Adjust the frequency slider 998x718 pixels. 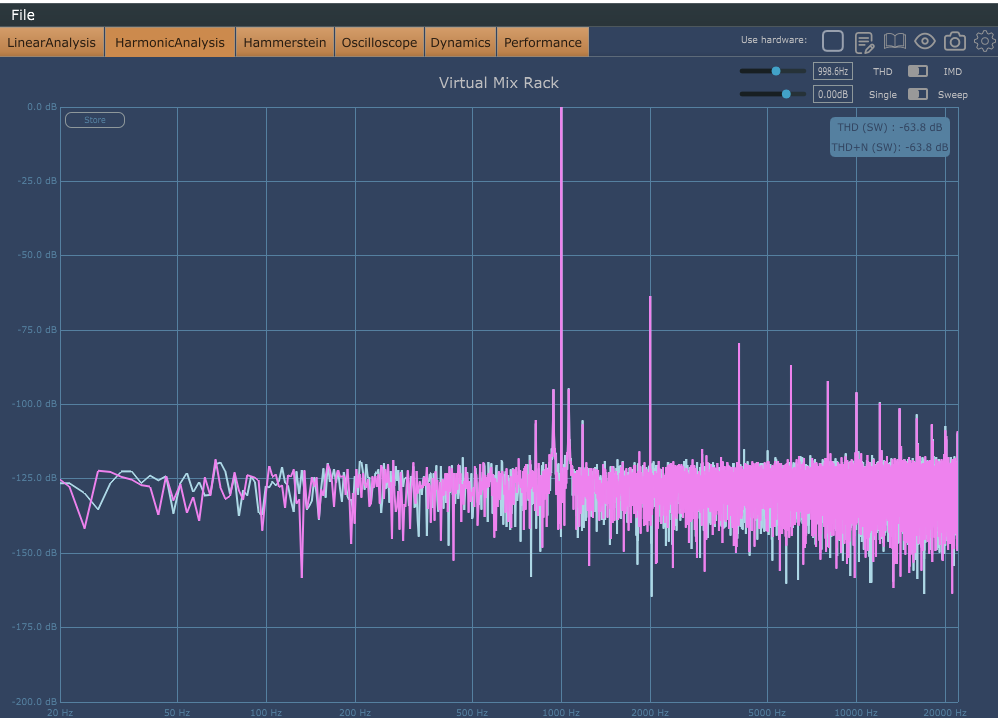coord(772,71)
